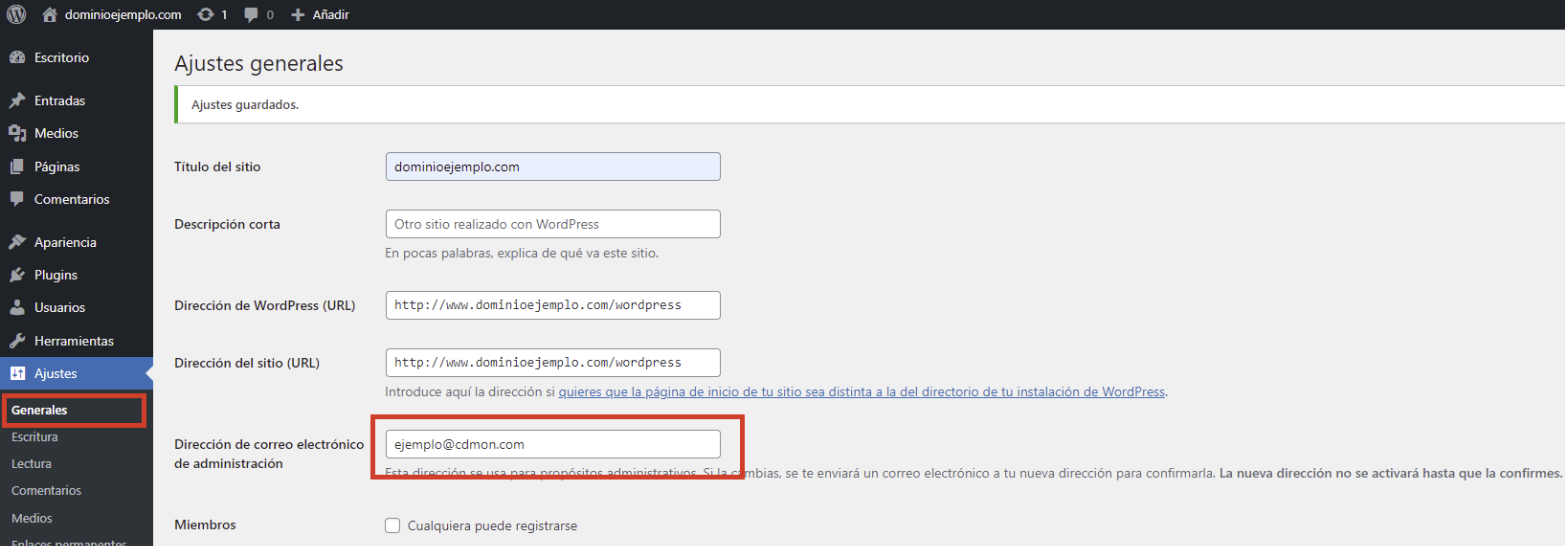This screenshot has width=1565, height=546.
Task: Click the Comentarios speech bubble icon
Action: pyautogui.click(x=17, y=199)
